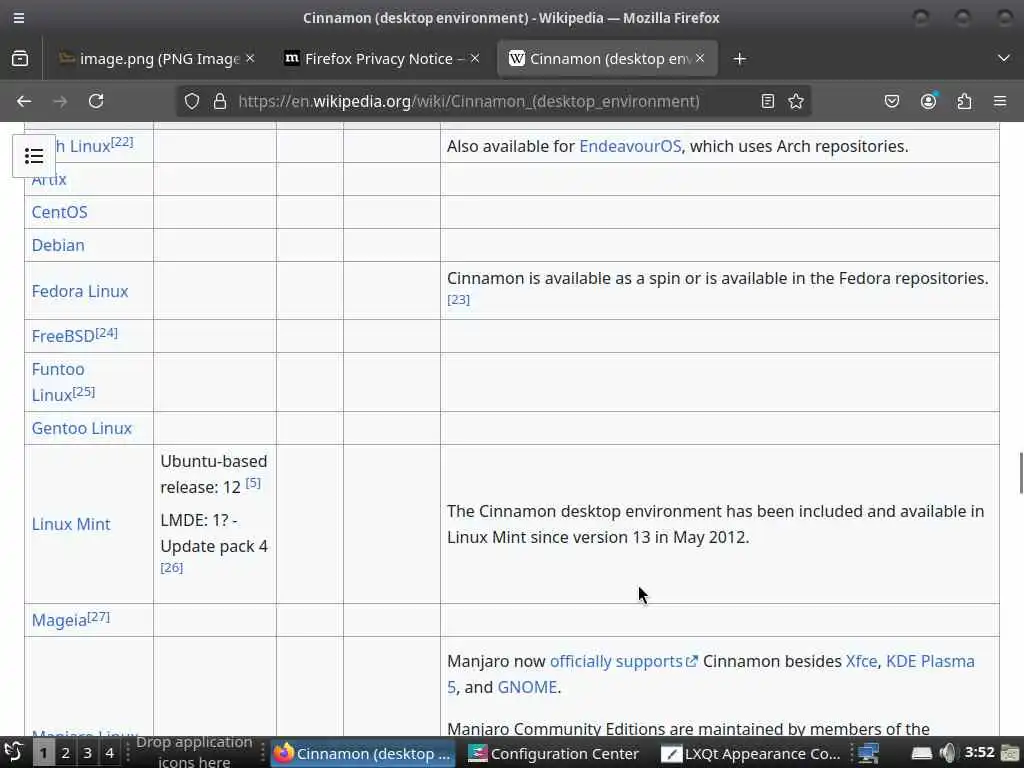View site security padlock information
Screen dimensions: 1024x768
click(x=220, y=101)
